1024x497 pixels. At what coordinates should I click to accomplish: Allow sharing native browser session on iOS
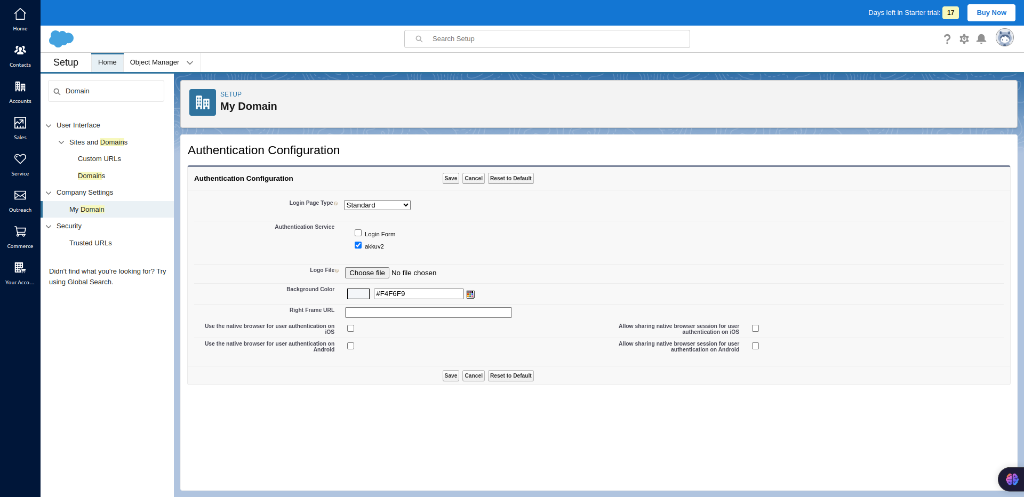(756, 329)
